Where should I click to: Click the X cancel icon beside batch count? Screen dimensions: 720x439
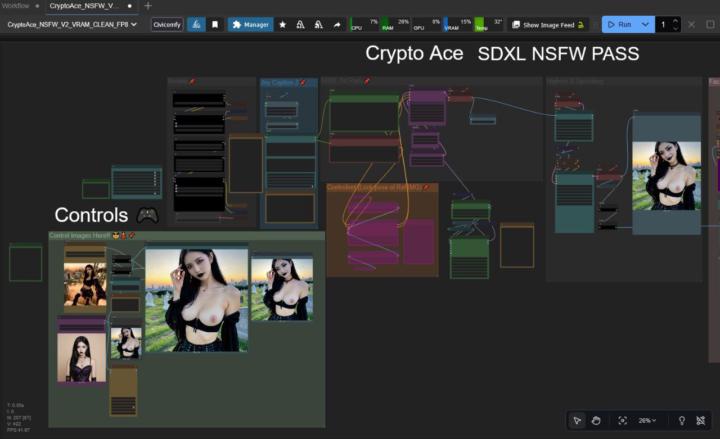(x=692, y=24)
